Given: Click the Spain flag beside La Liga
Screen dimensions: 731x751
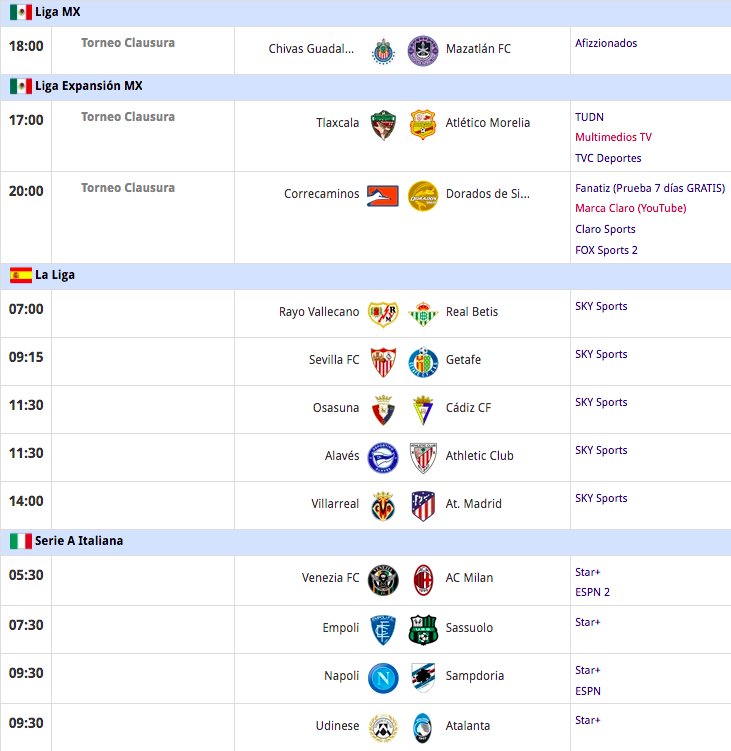Looking at the screenshot, I should pos(21,275).
